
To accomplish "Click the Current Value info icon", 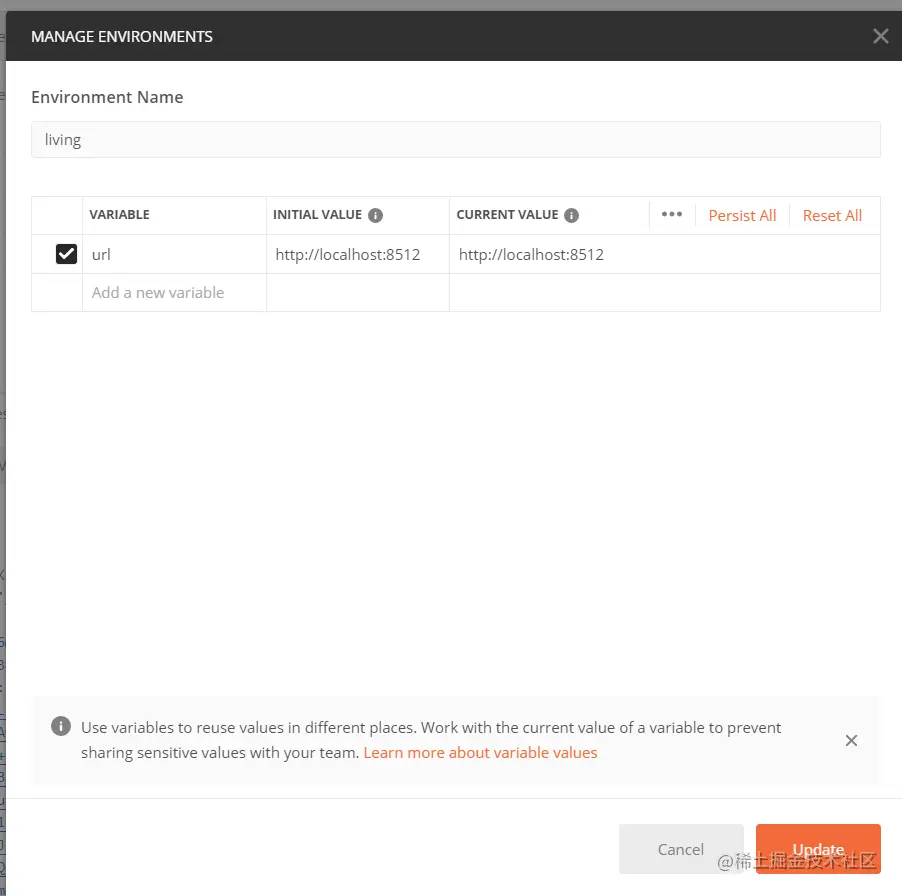I will (571, 215).
